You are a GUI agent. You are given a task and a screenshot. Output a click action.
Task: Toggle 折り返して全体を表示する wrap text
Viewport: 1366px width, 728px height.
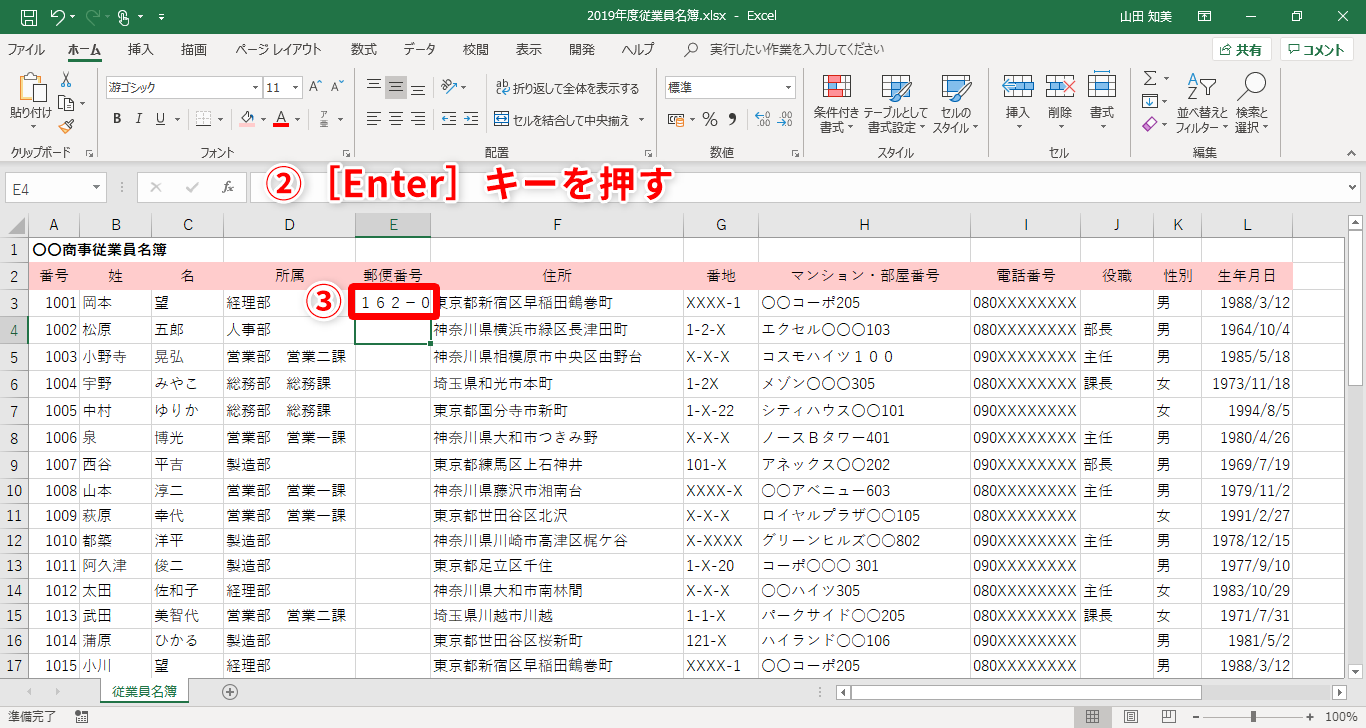click(567, 87)
